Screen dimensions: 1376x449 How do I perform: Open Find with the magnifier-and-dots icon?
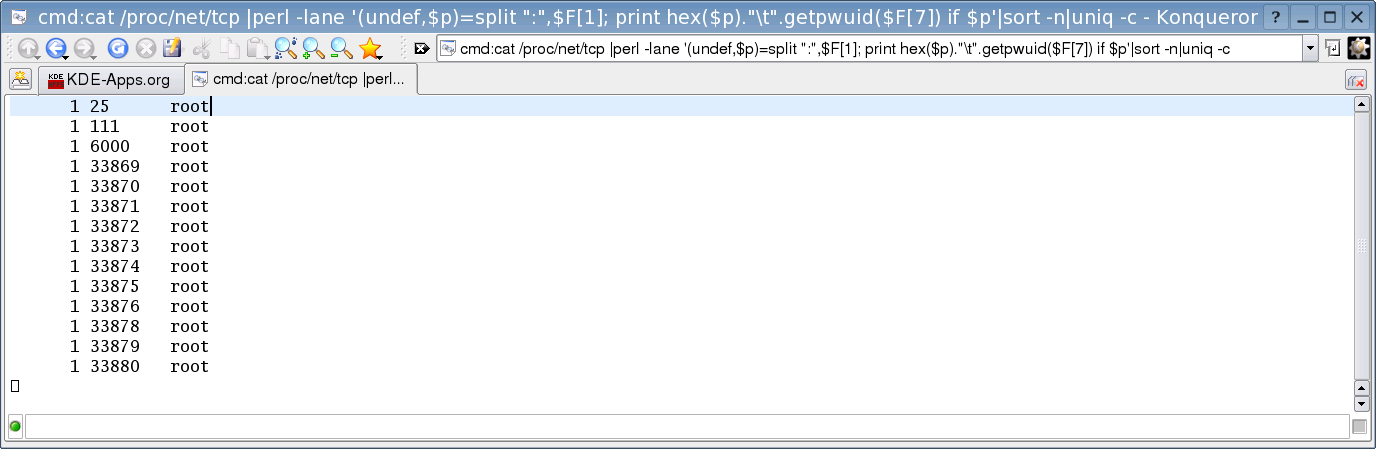coord(286,48)
